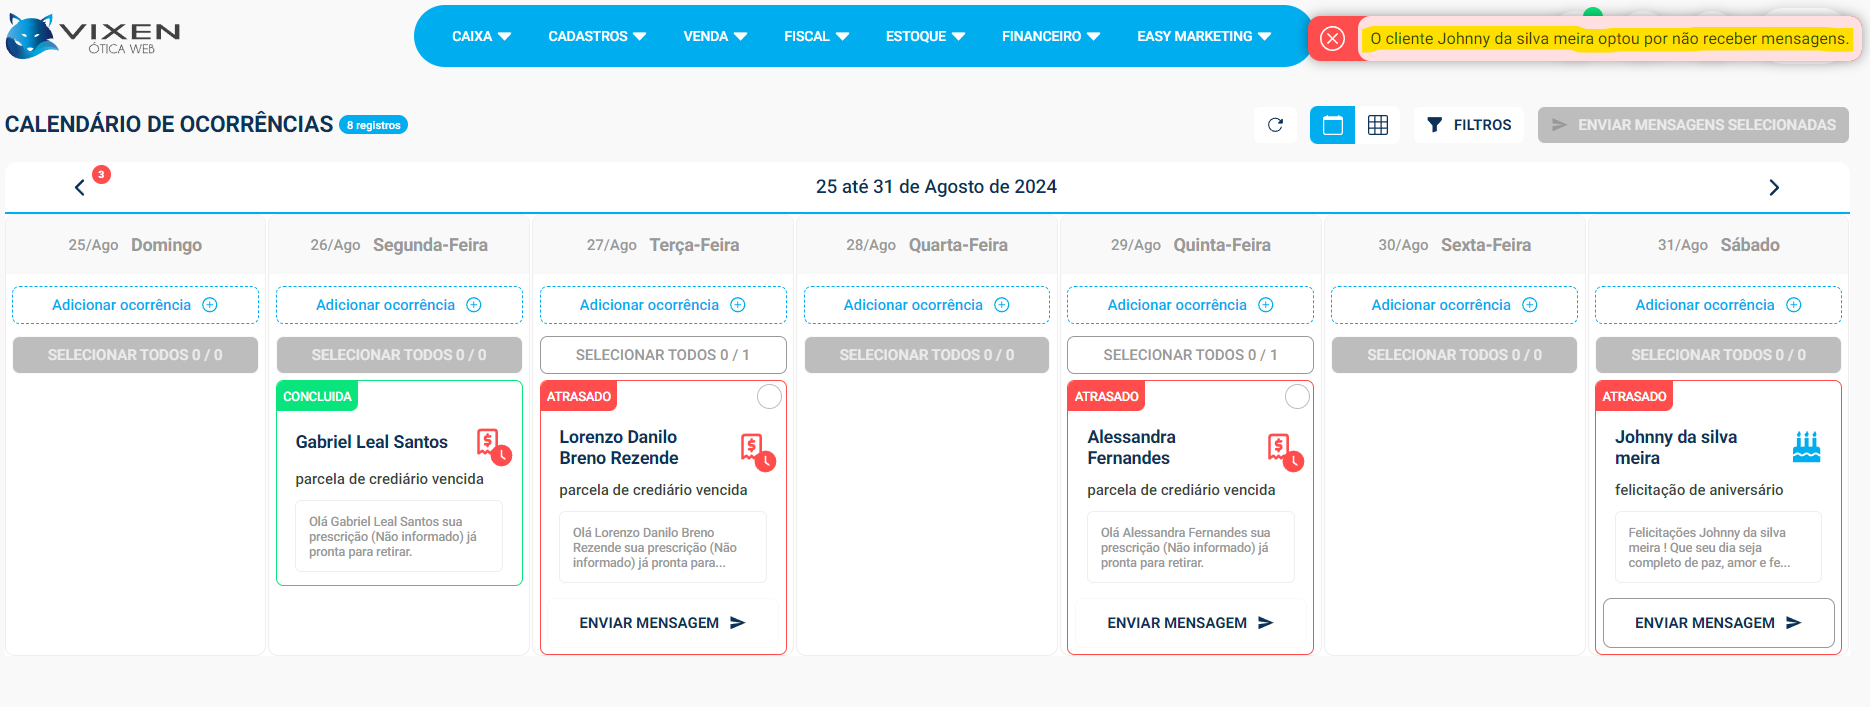Open the FILTROS button

click(x=1468, y=125)
